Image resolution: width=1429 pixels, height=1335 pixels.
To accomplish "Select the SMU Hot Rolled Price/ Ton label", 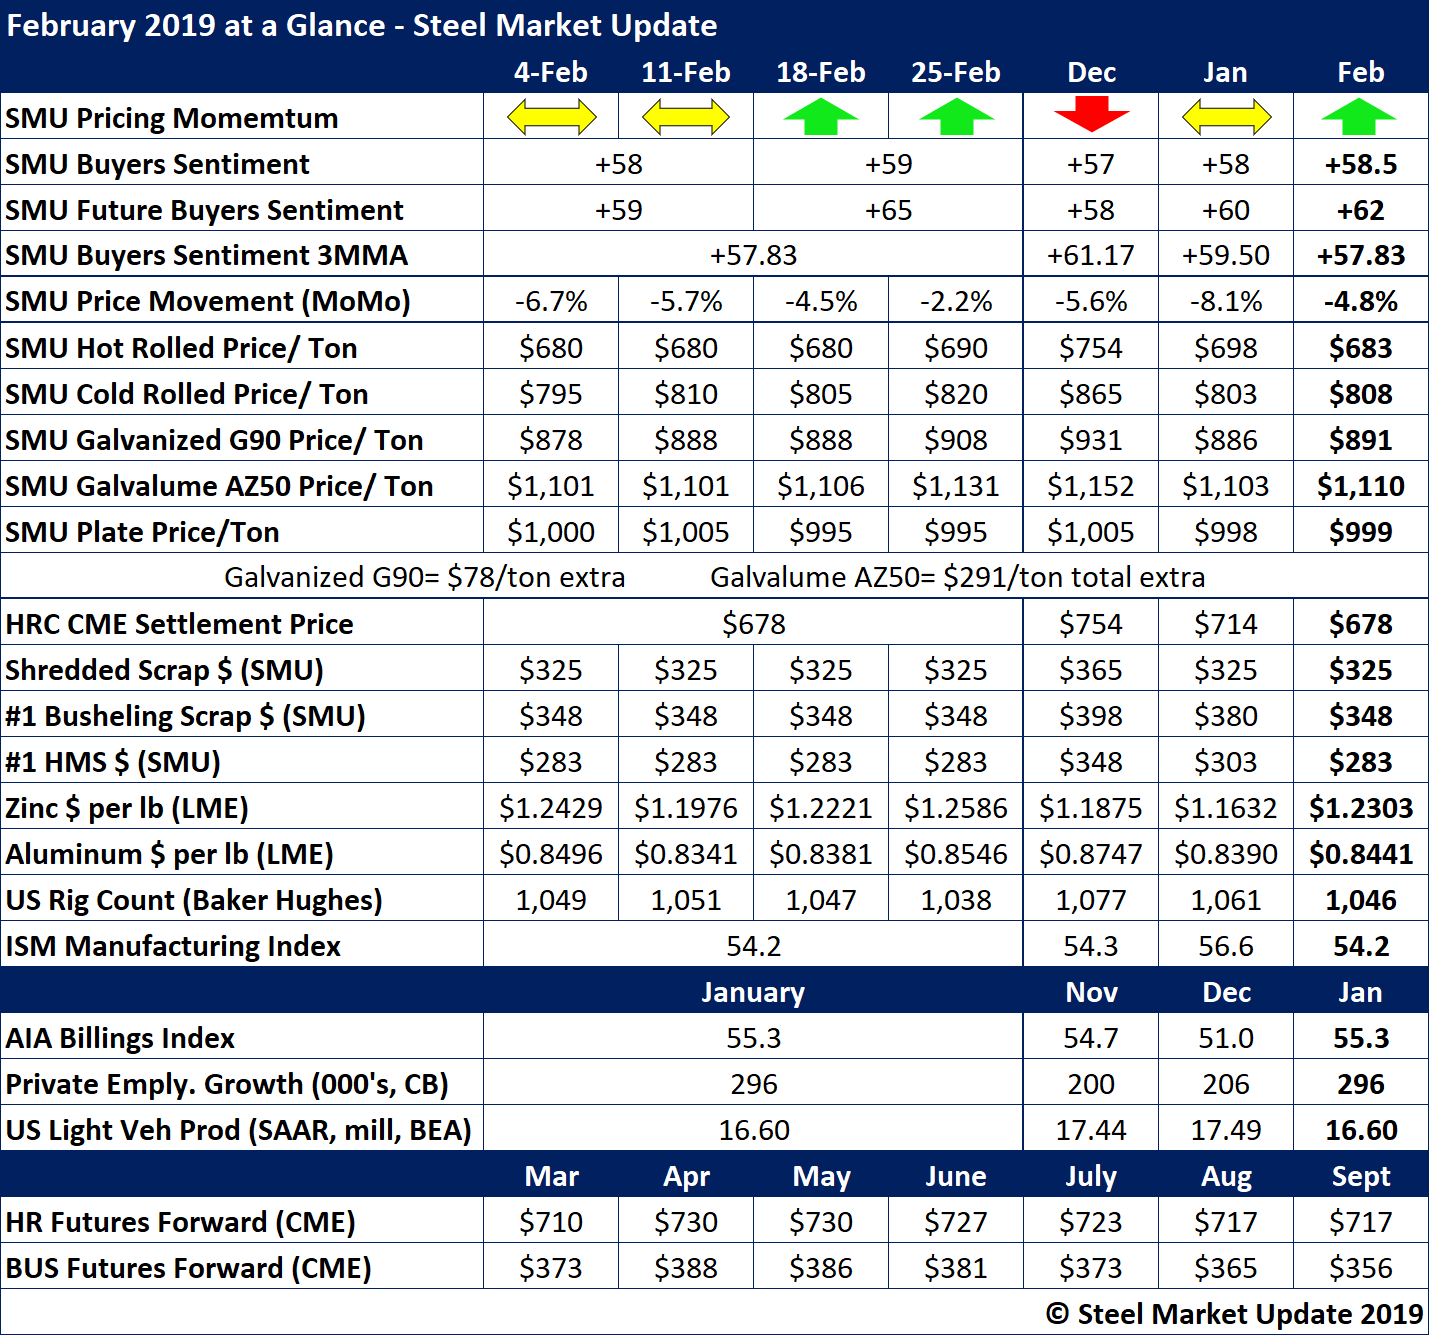I will tap(181, 348).
